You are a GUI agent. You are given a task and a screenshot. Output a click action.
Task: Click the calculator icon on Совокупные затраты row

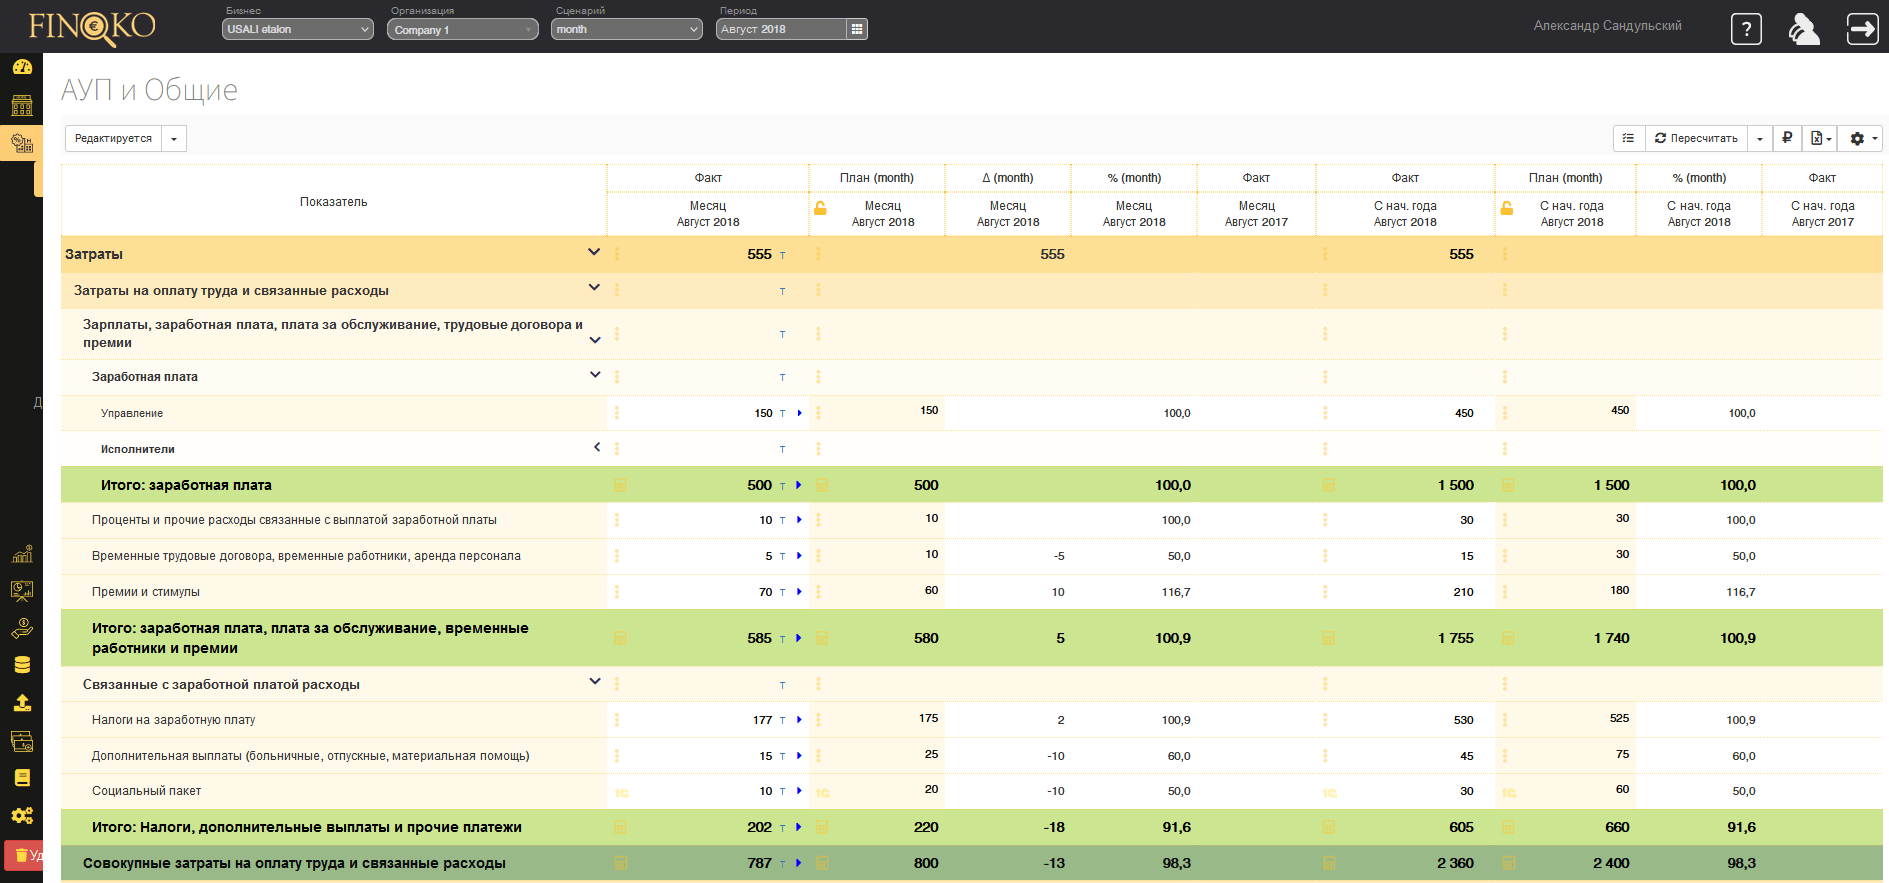click(x=620, y=863)
